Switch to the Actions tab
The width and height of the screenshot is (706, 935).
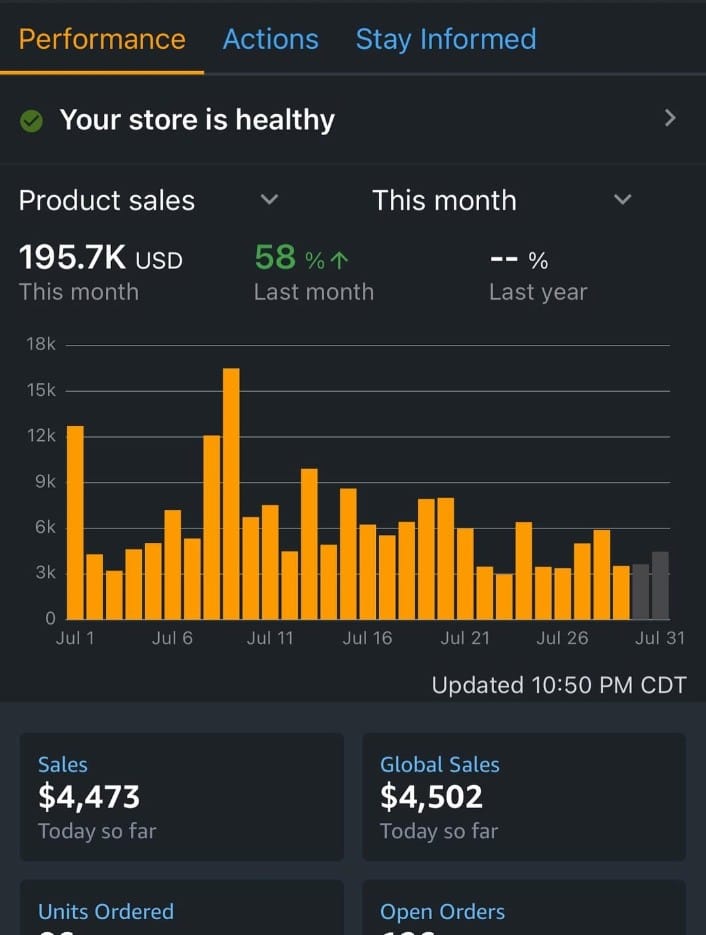coord(270,39)
